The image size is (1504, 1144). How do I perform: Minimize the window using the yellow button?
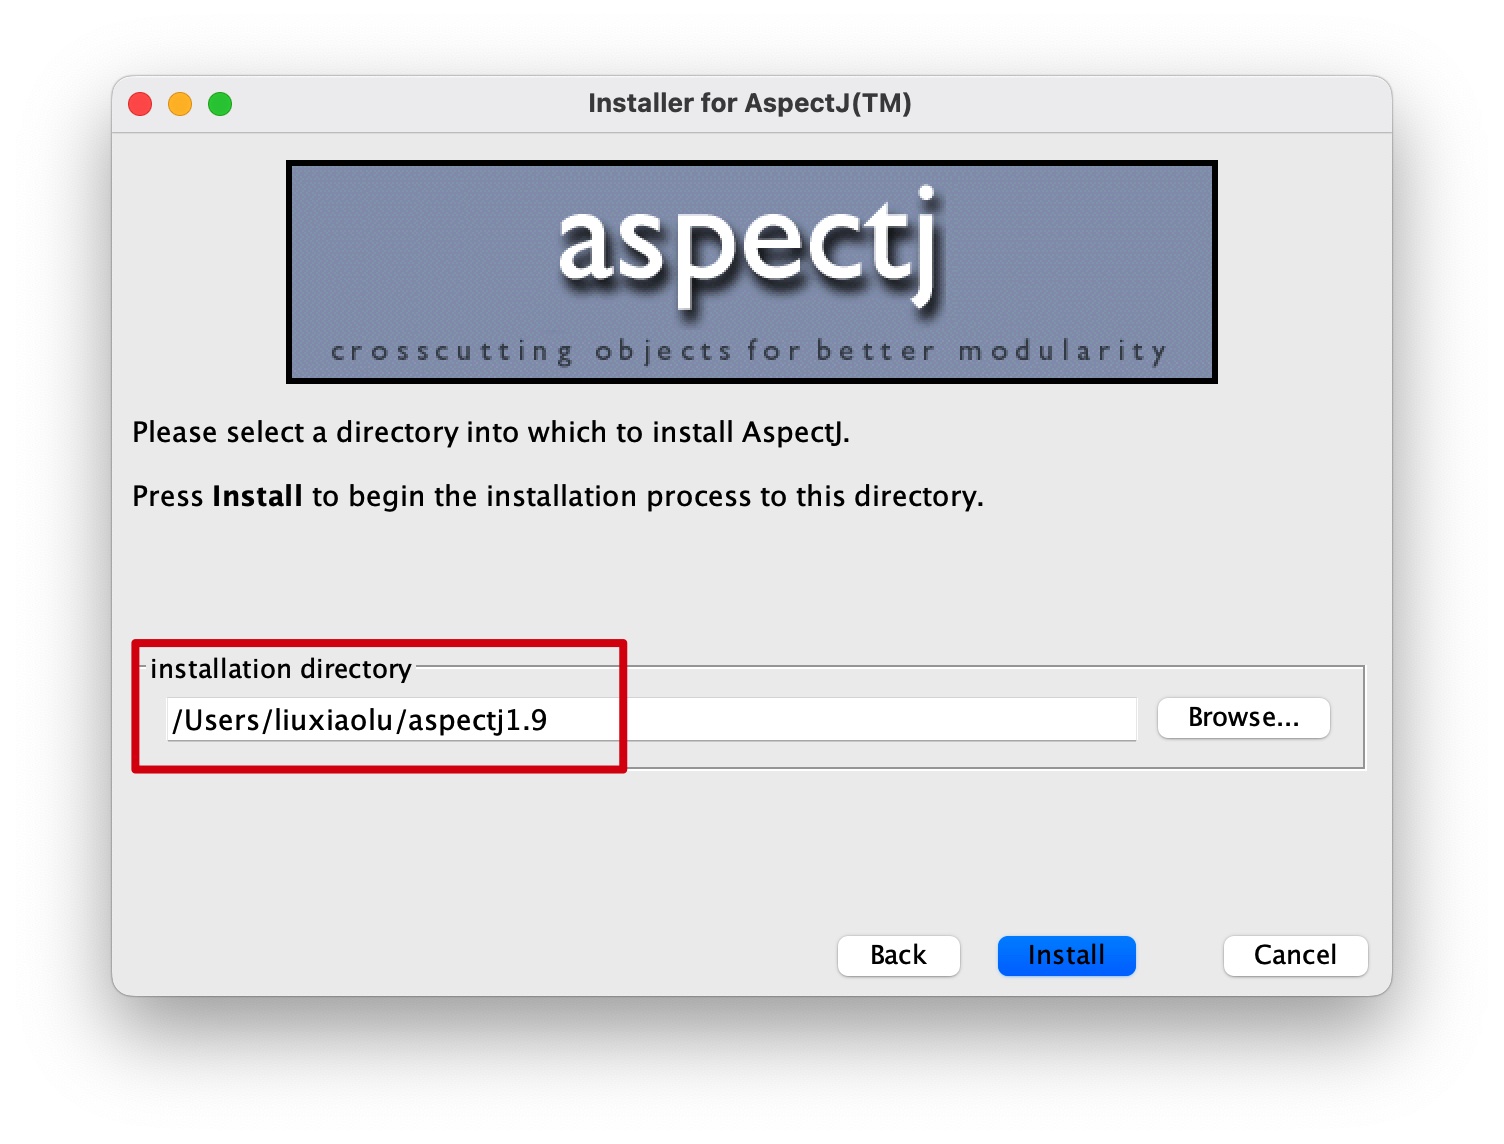180,104
